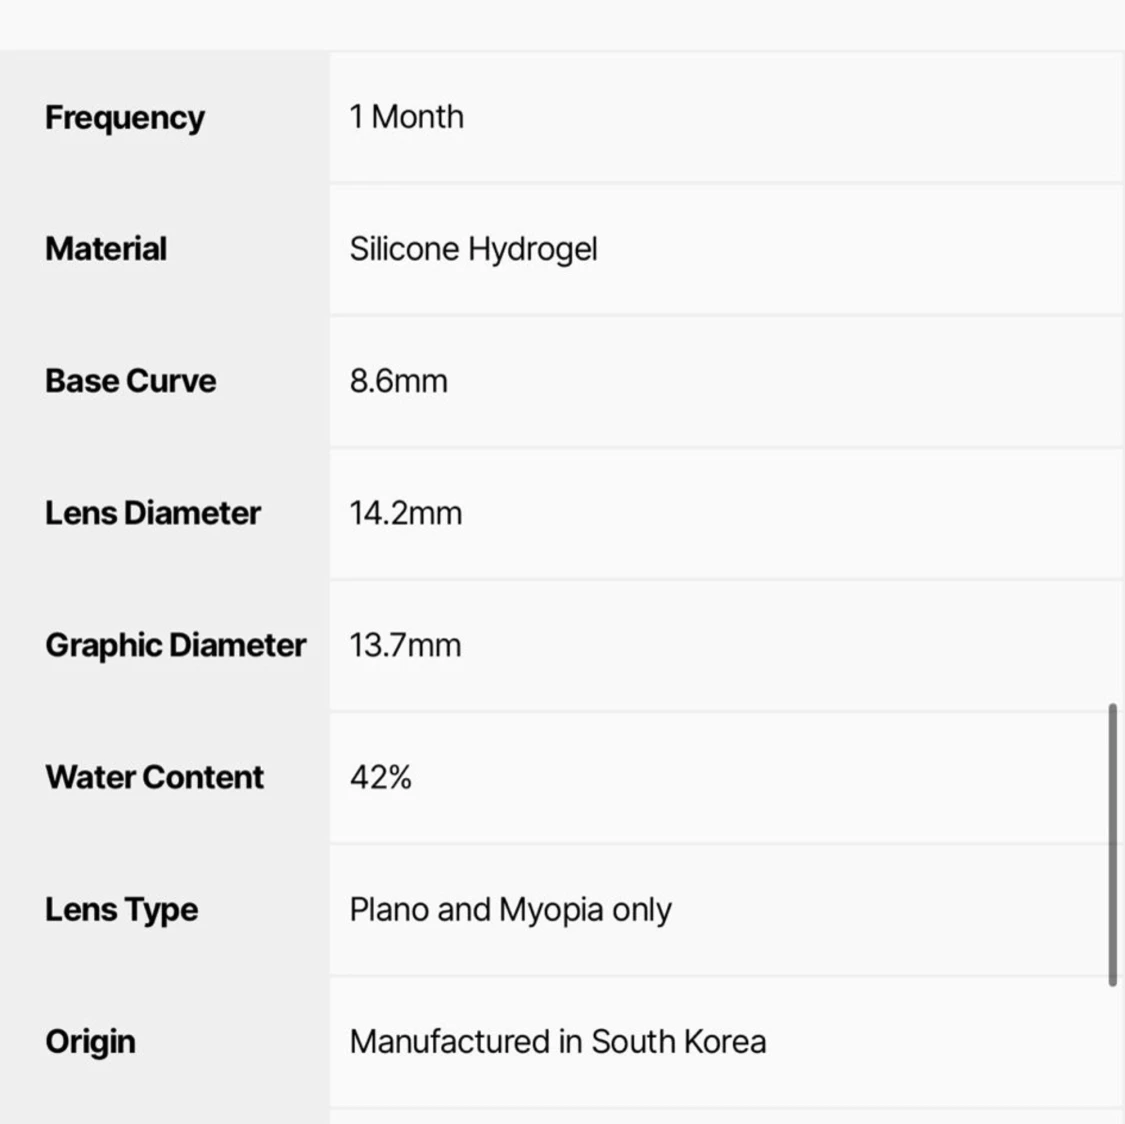This screenshot has width=1125, height=1124.
Task: Select the 1 Month value
Action: 407,117
